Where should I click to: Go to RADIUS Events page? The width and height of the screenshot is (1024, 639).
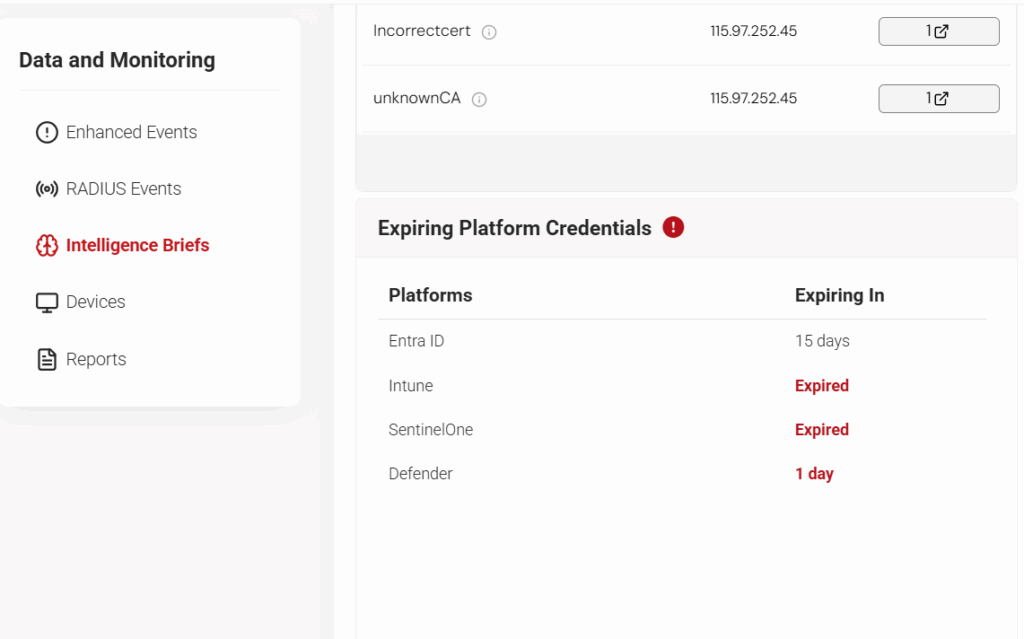[123, 189]
